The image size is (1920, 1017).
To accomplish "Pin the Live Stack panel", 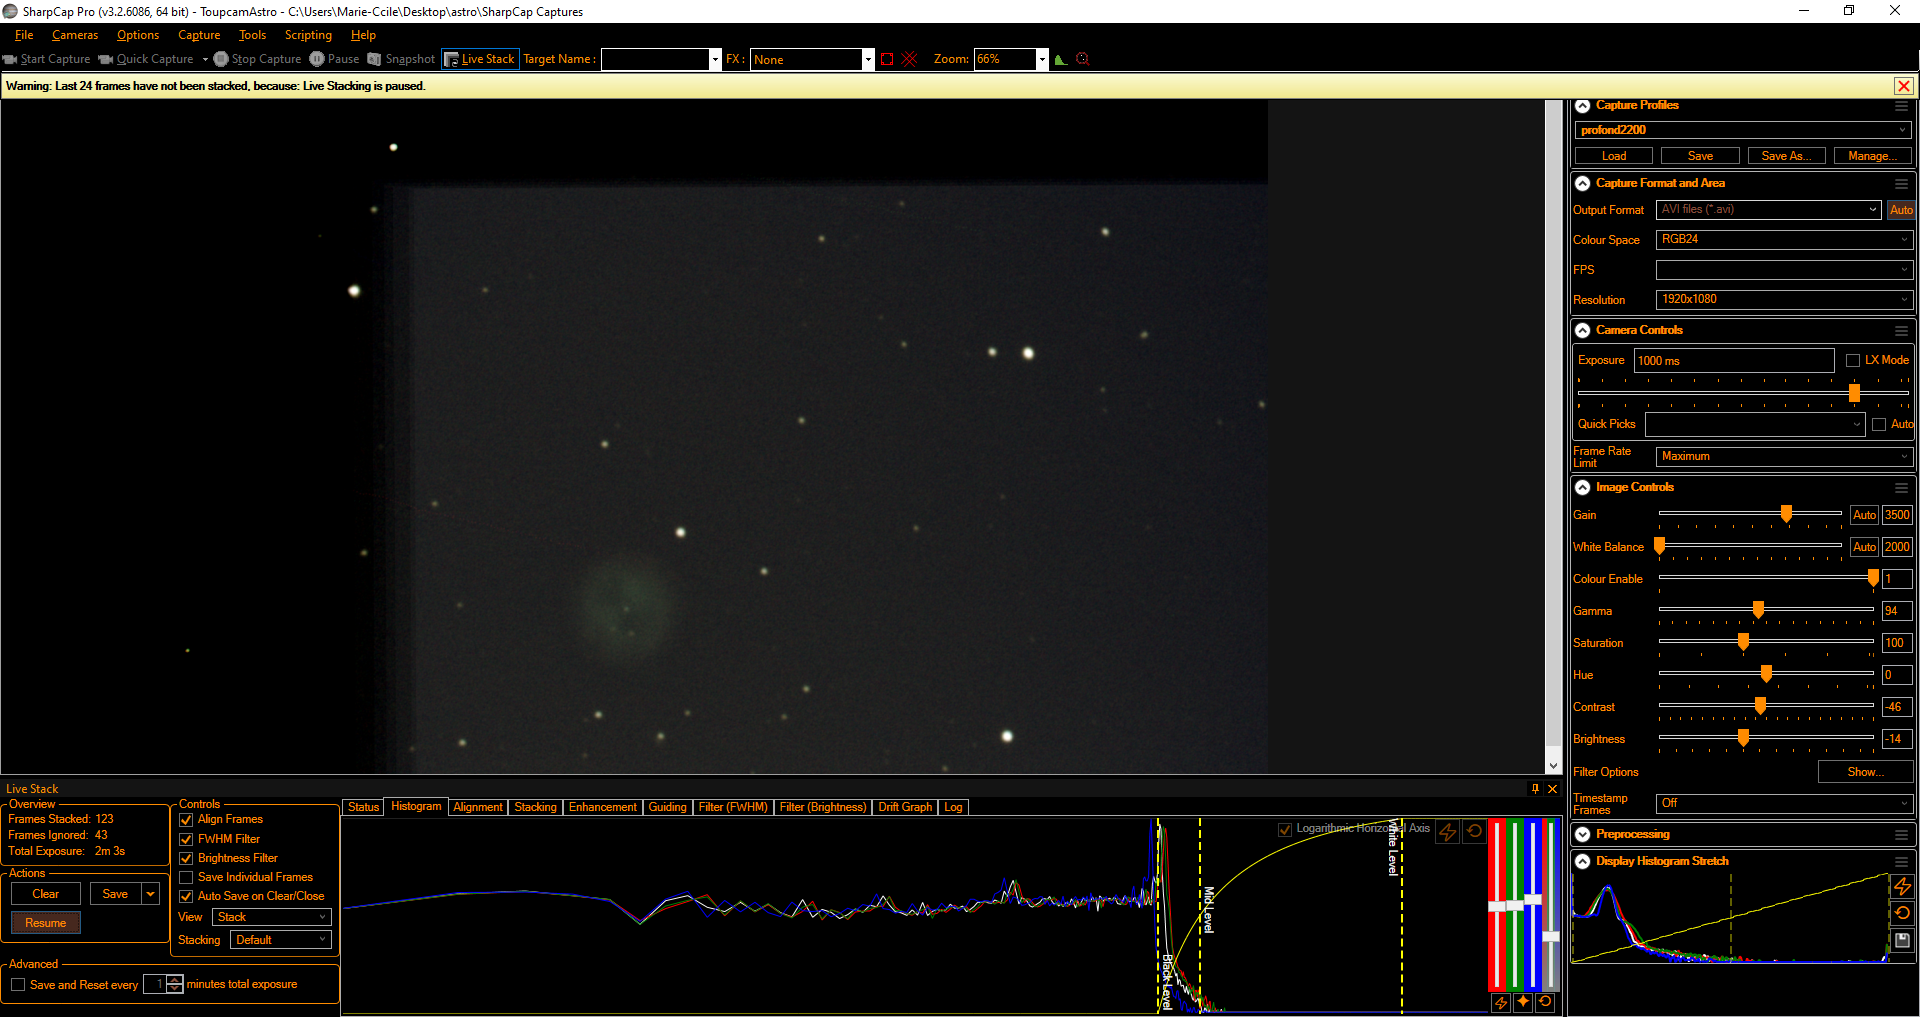I will (x=1535, y=789).
